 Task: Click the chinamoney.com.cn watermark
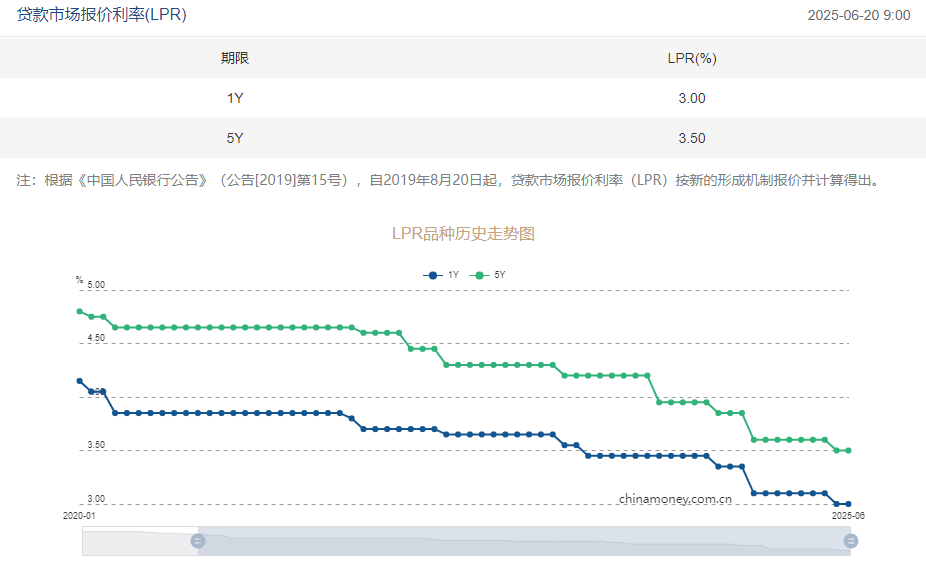[x=675, y=498]
